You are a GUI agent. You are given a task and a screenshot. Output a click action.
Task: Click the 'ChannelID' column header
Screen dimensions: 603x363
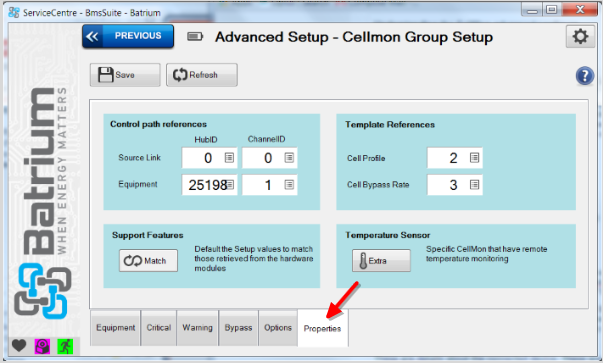point(267,139)
